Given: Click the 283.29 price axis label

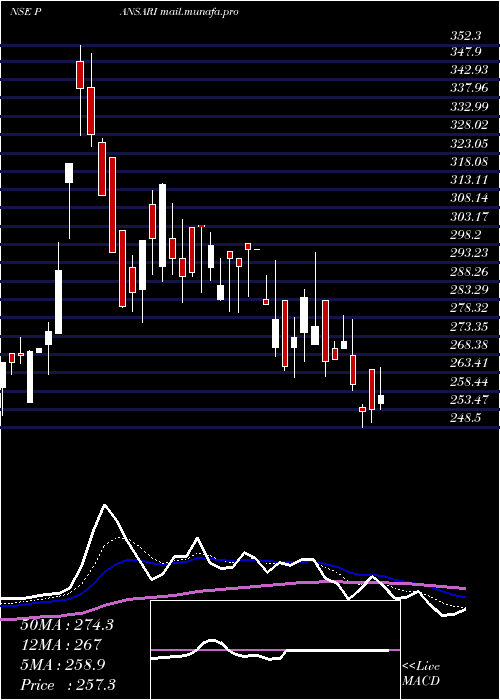Looking at the screenshot, I should point(469,290).
